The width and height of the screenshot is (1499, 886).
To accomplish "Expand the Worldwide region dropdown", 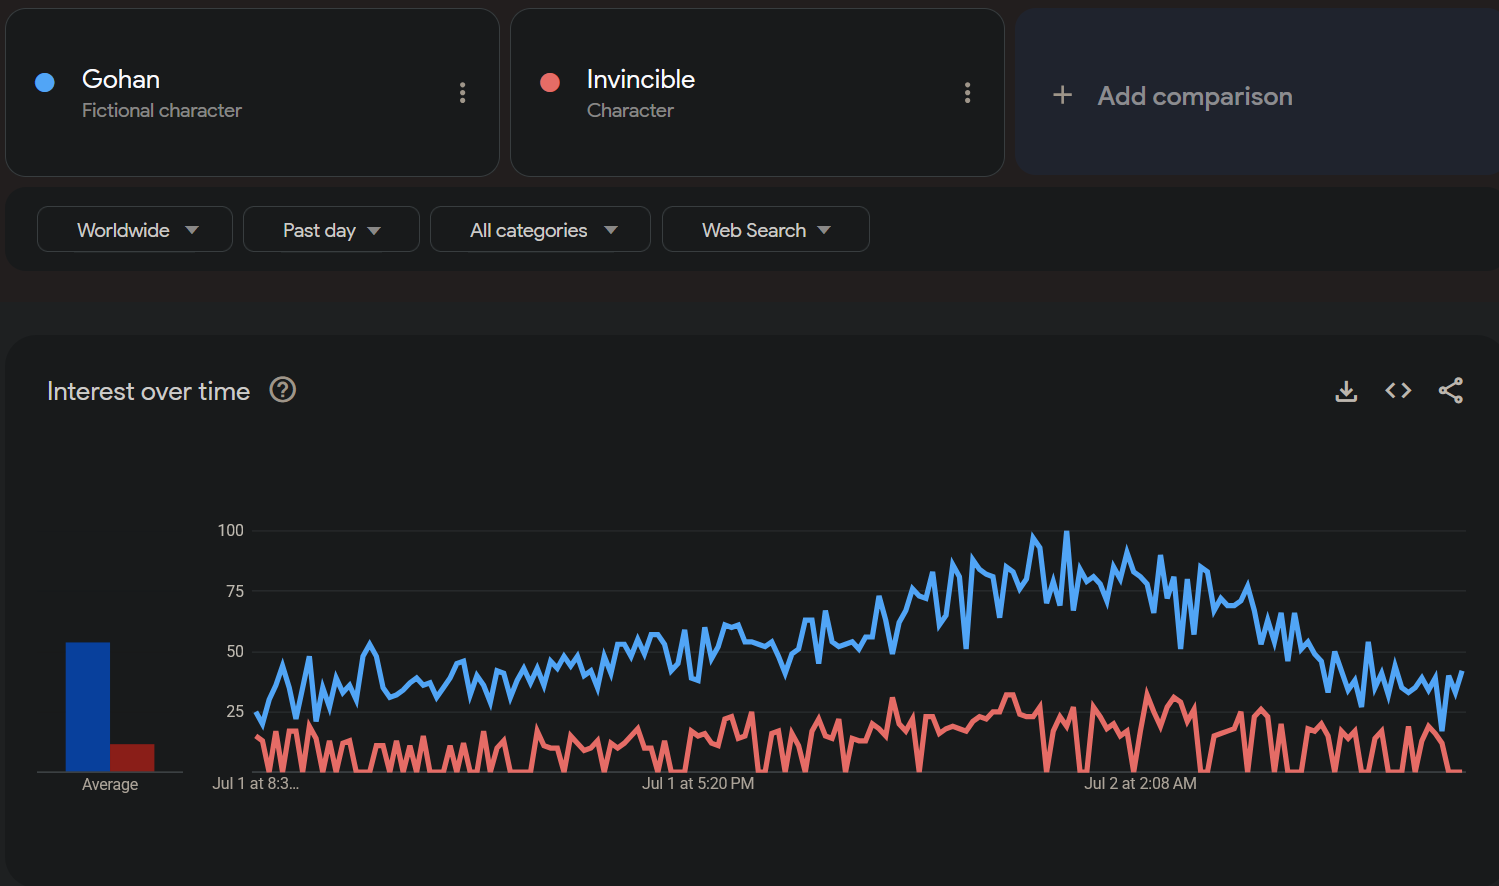I will [x=135, y=229].
